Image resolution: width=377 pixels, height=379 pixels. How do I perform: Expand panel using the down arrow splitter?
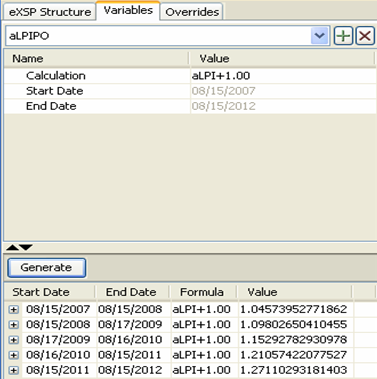[26, 247]
